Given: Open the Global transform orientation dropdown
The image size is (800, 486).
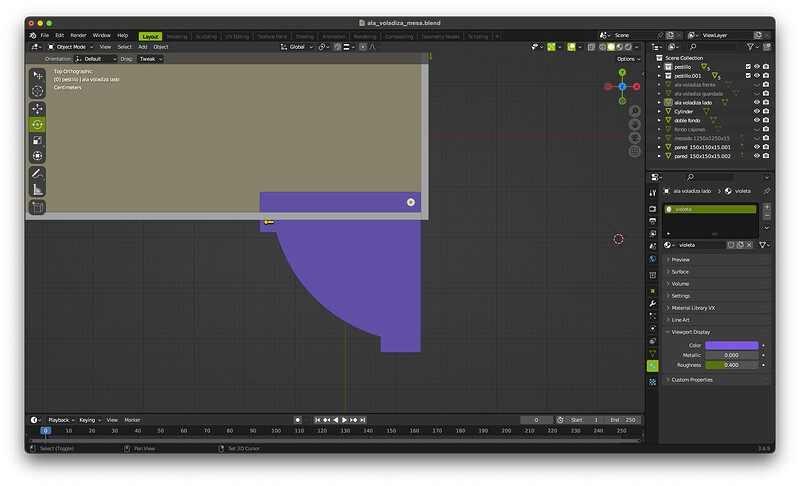Looking at the screenshot, I should [x=296, y=47].
